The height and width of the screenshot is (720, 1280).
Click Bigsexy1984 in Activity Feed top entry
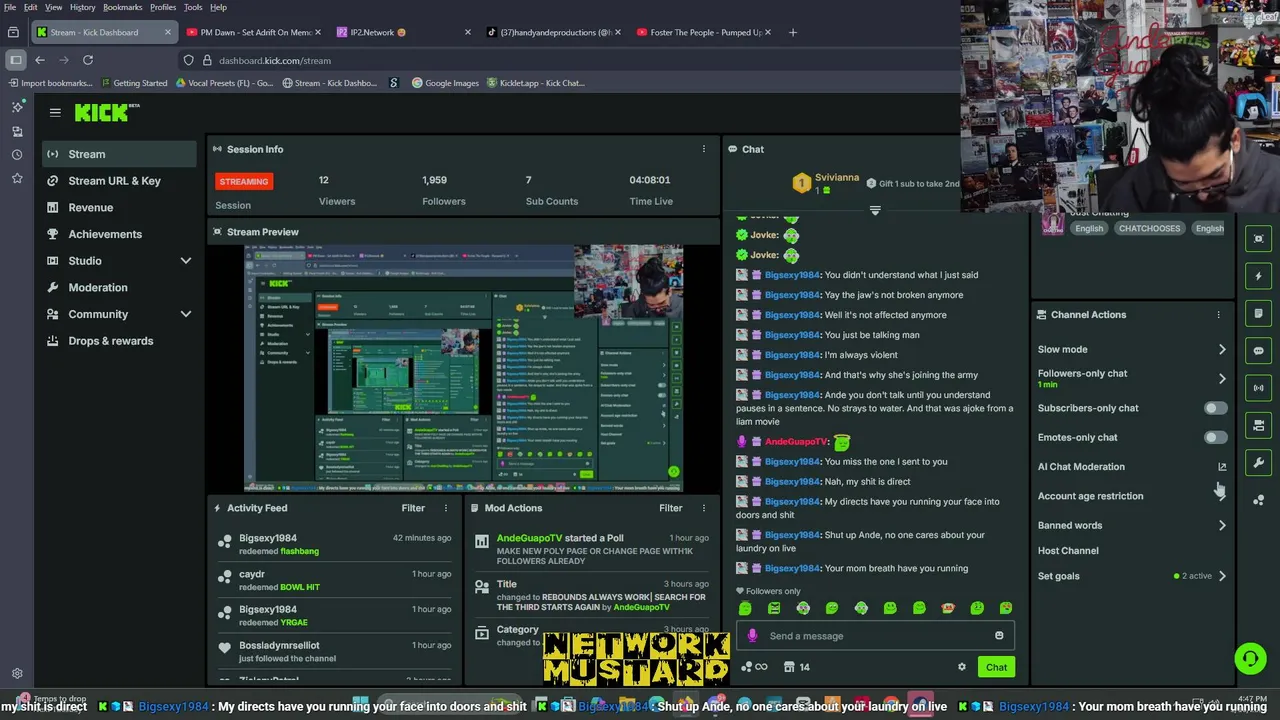click(x=268, y=538)
